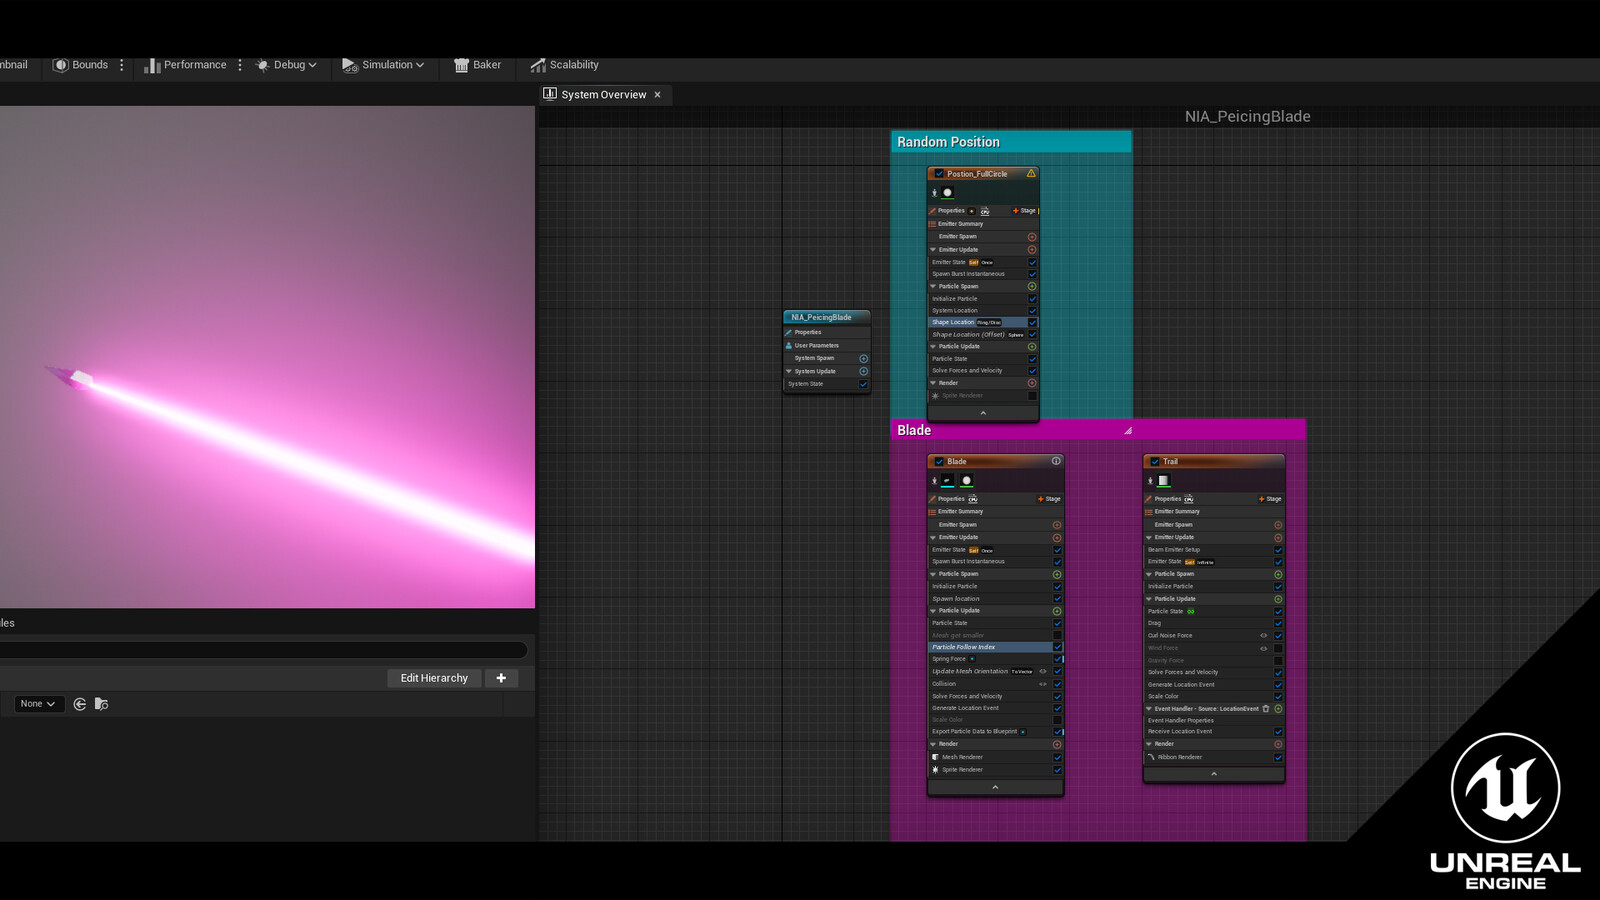Select the Blade emitter thumbnail sphere preview
This screenshot has width=1600, height=900.
tap(967, 481)
